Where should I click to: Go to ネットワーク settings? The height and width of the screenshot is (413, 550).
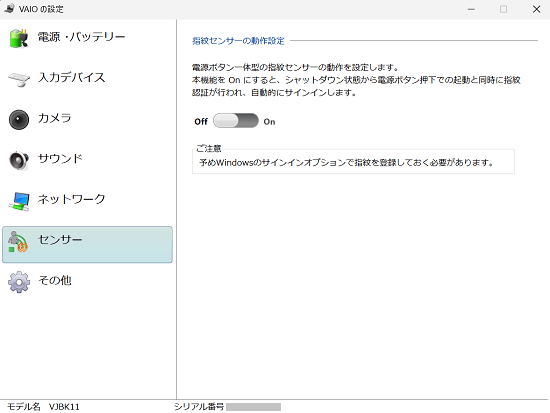(72, 199)
